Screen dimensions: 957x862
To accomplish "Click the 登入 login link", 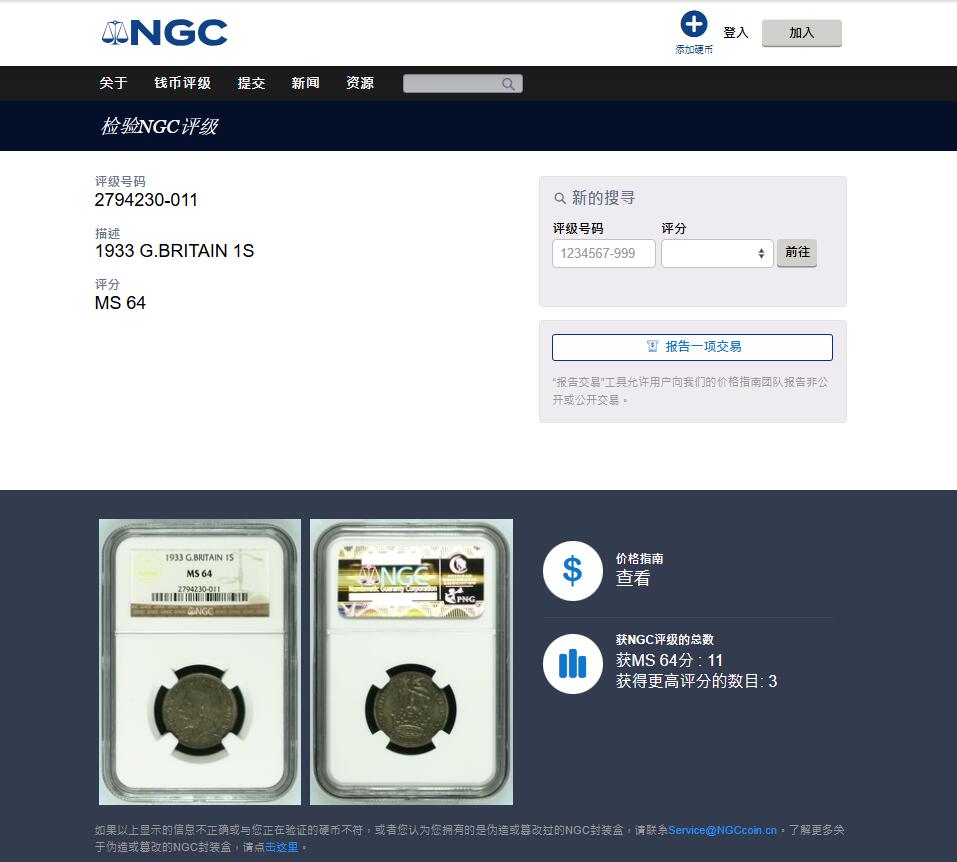I will point(735,33).
